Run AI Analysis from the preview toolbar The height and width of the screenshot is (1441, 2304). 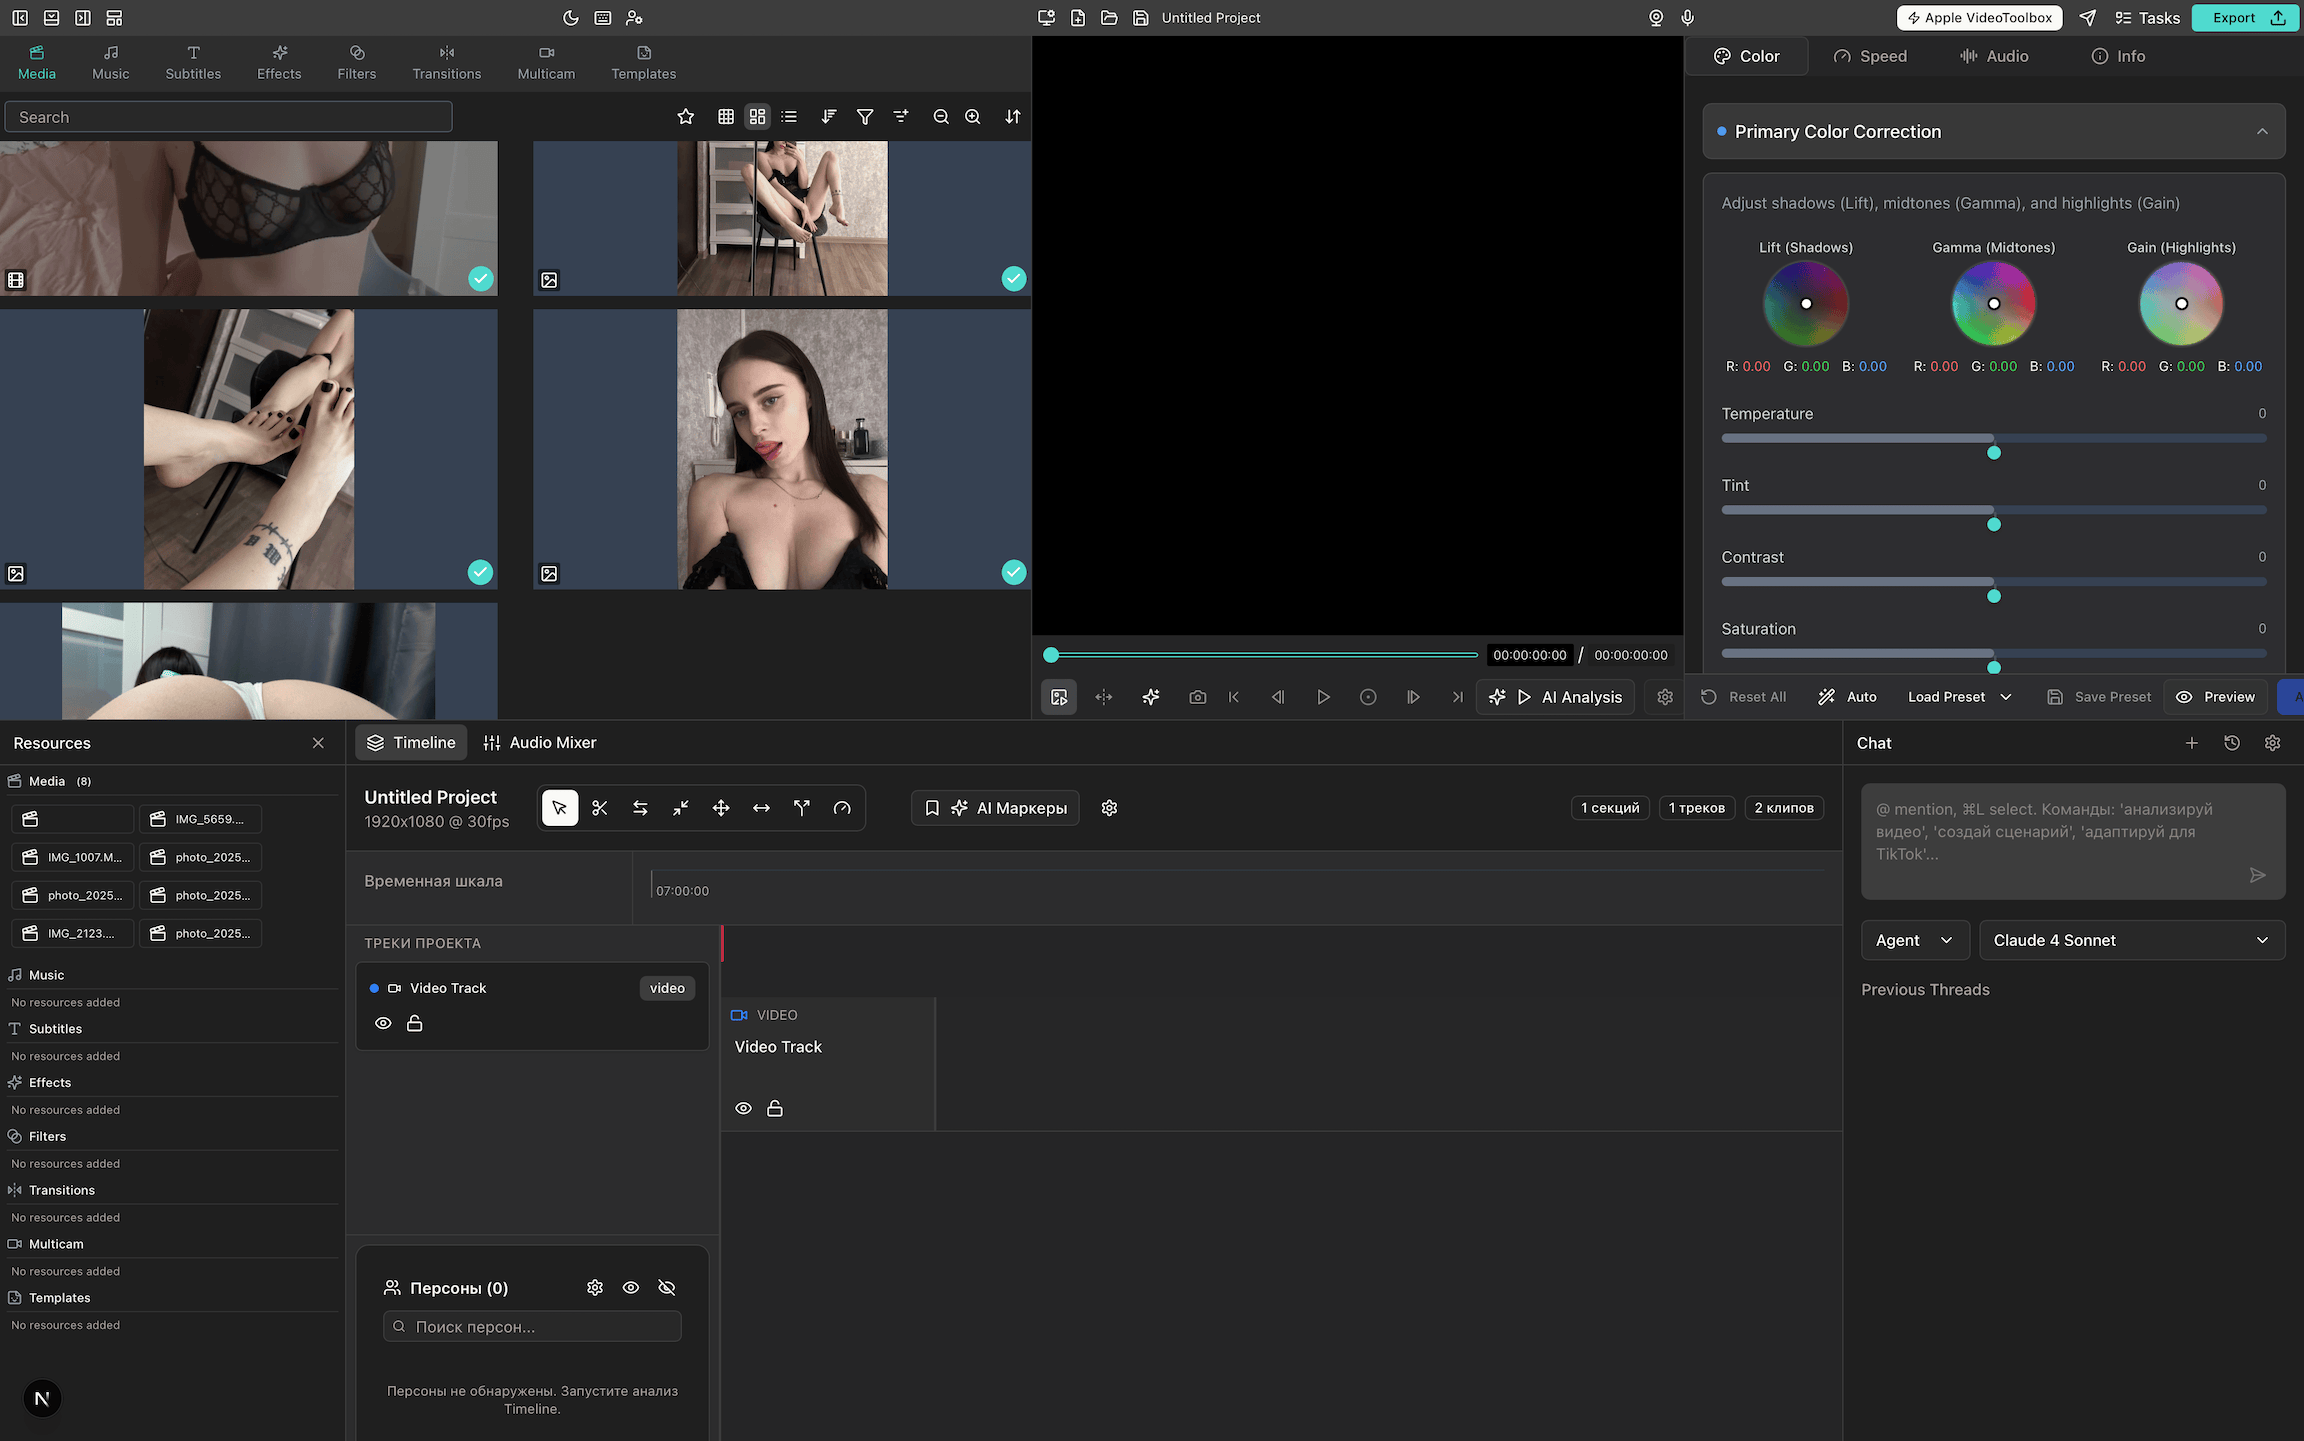click(1556, 697)
